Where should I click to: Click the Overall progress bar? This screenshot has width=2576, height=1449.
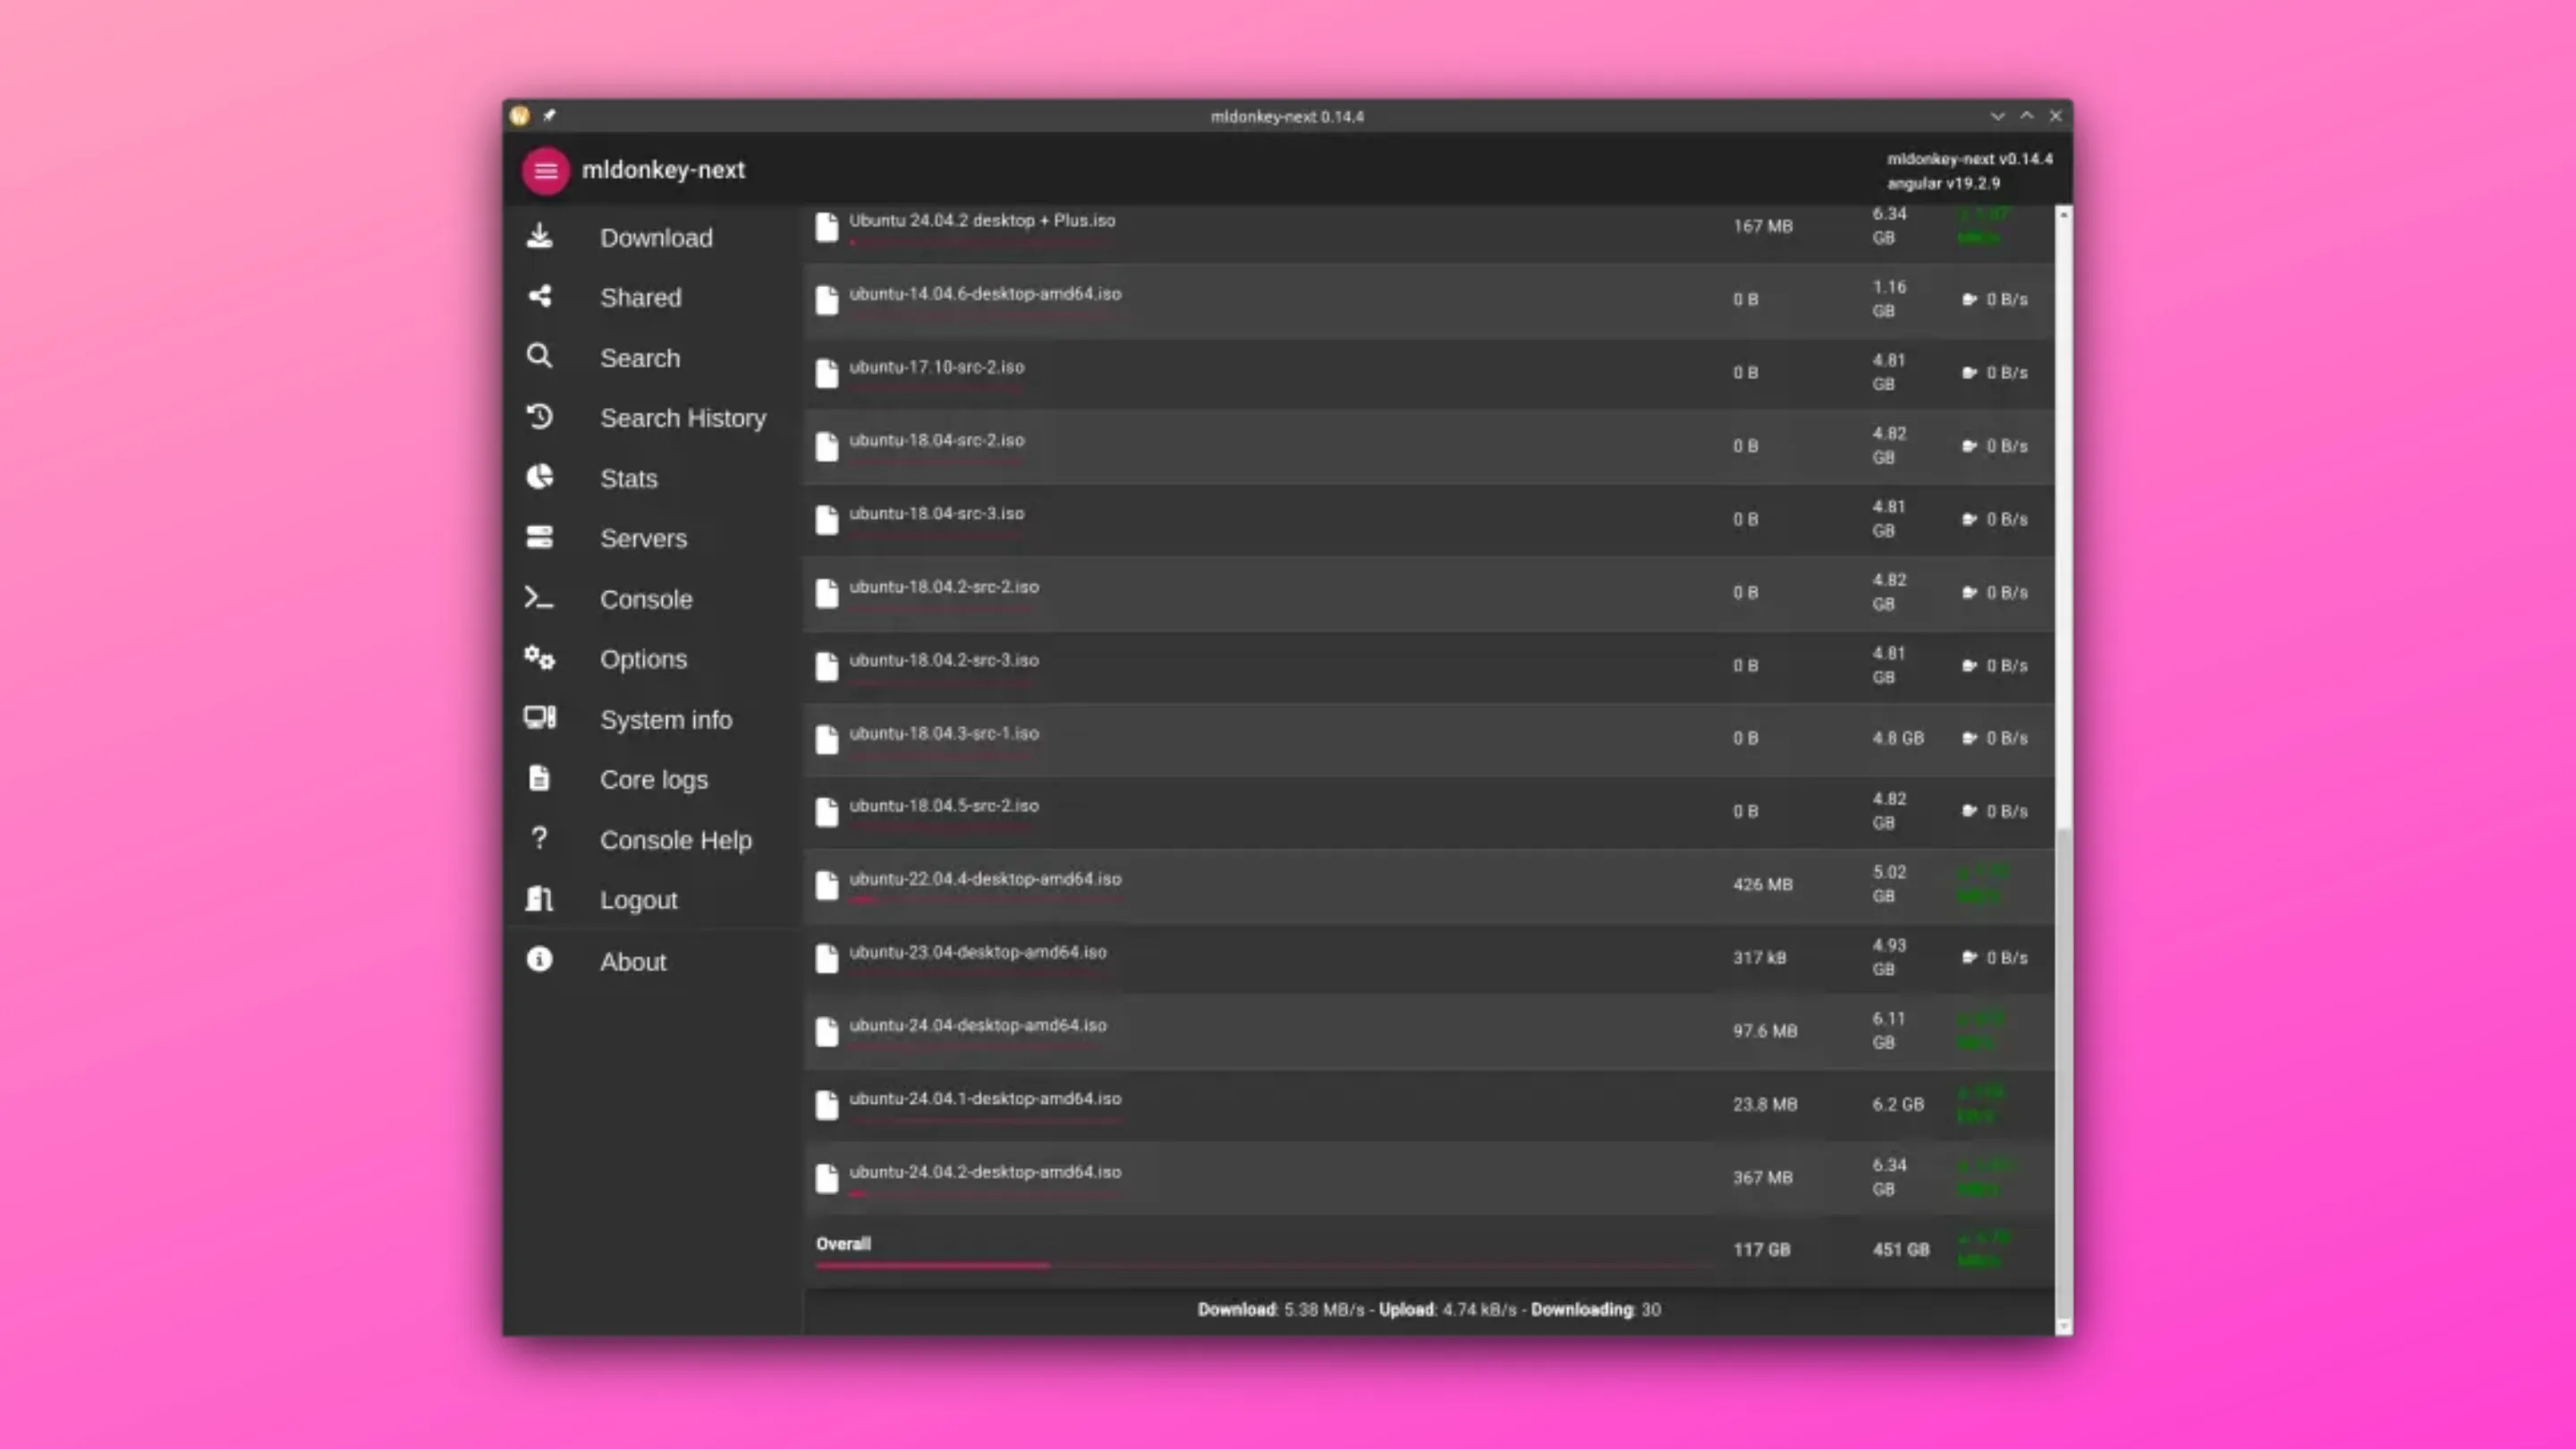[1263, 1266]
